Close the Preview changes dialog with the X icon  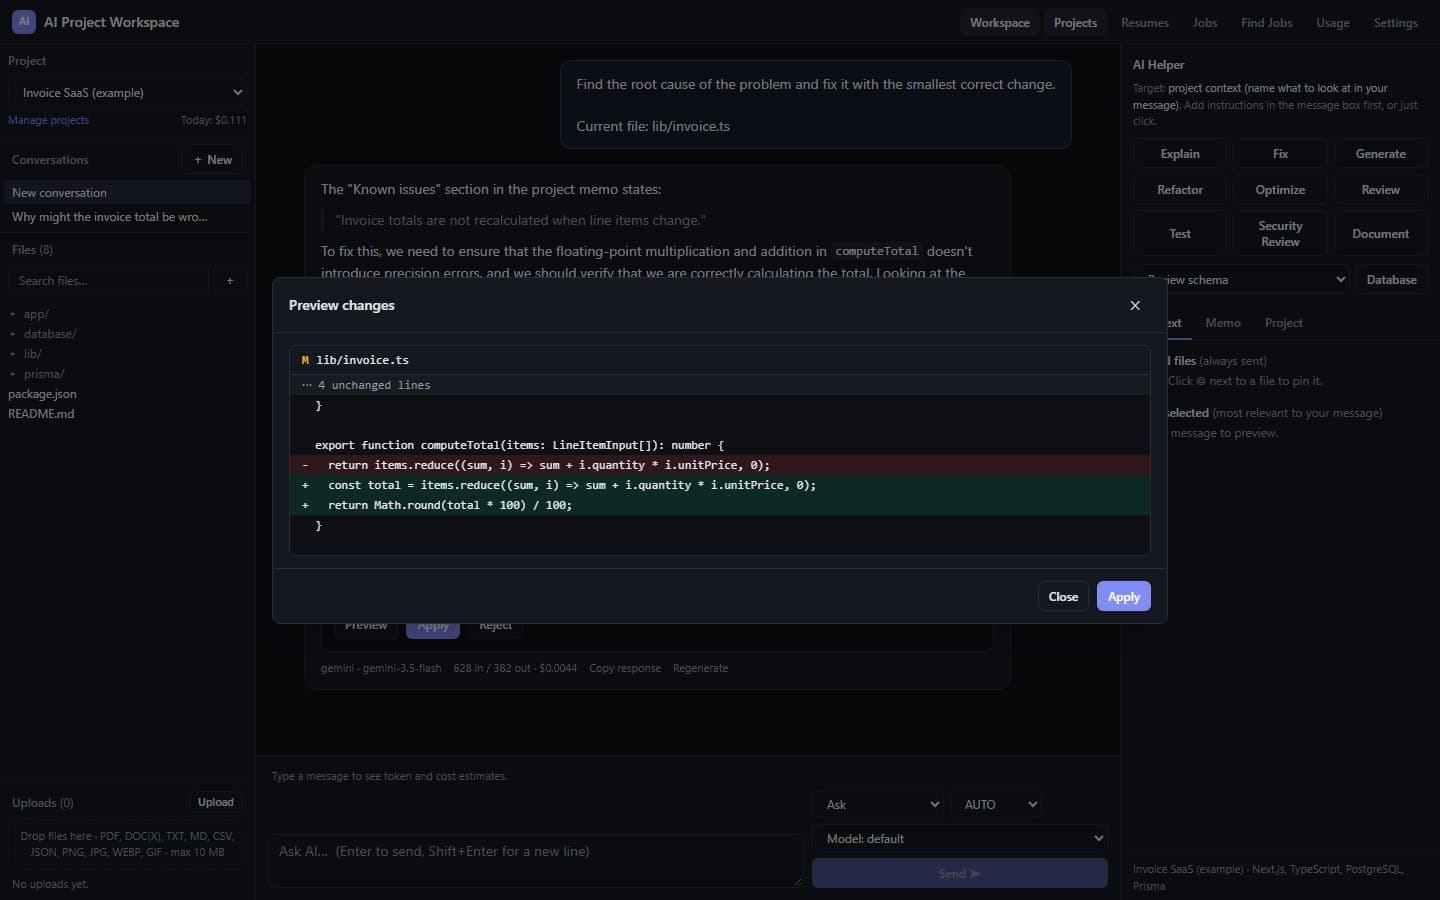pyautogui.click(x=1135, y=305)
